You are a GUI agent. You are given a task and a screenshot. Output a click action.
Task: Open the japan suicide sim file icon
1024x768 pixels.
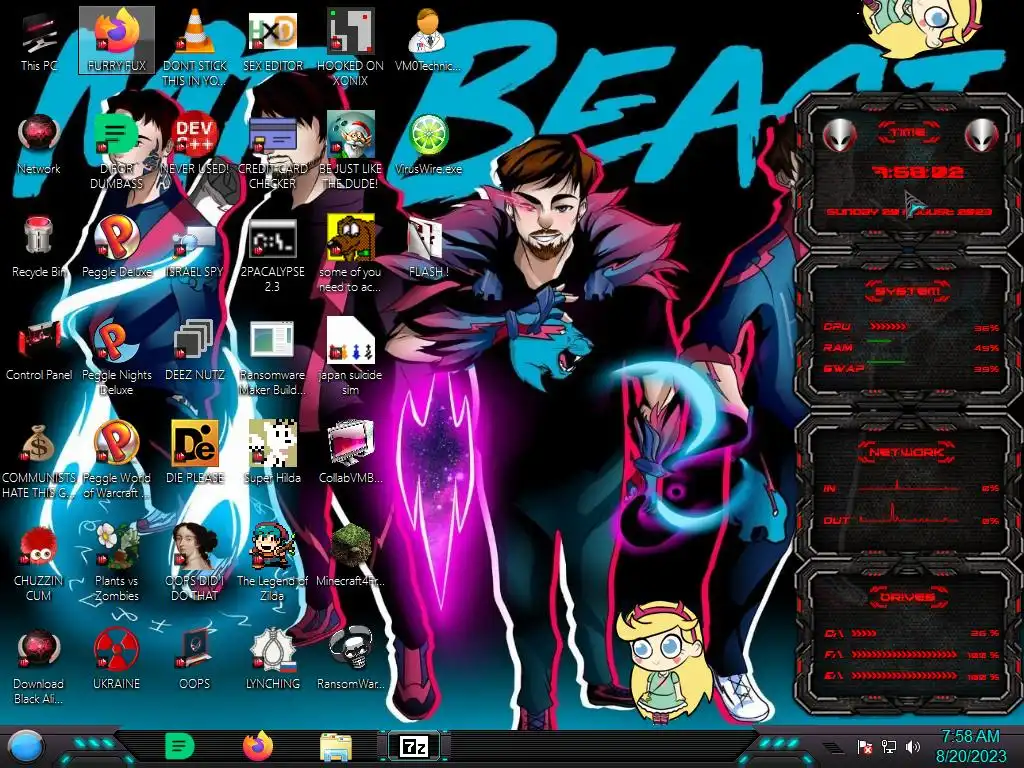tap(351, 358)
